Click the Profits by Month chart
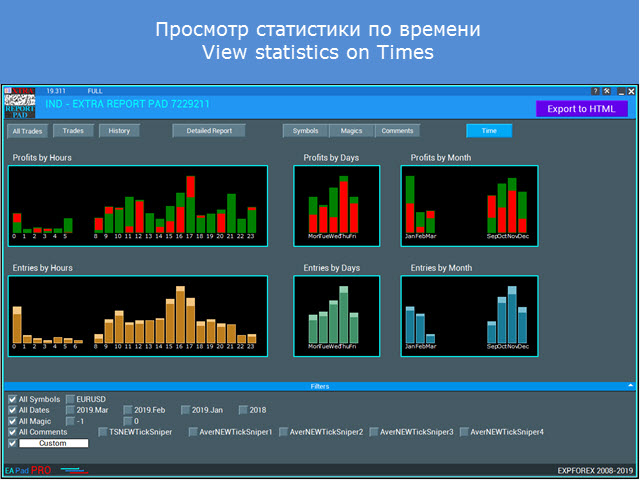This screenshot has width=640, height=480. [469, 206]
